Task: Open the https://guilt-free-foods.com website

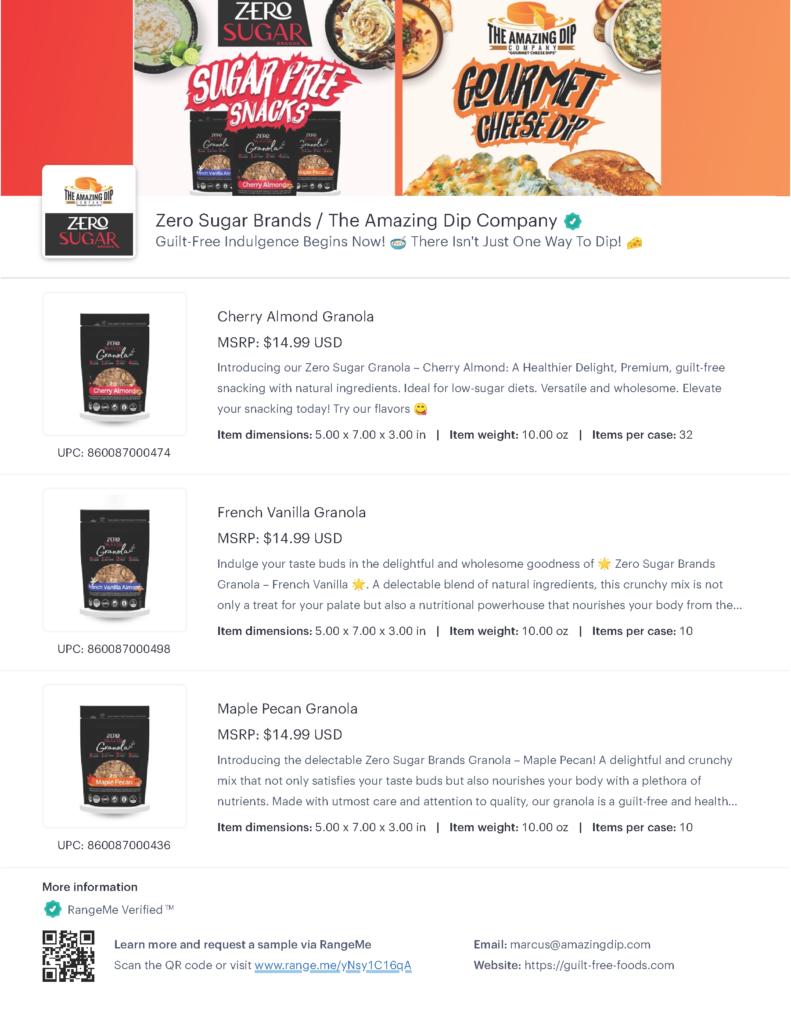Action: pyautogui.click(x=599, y=965)
